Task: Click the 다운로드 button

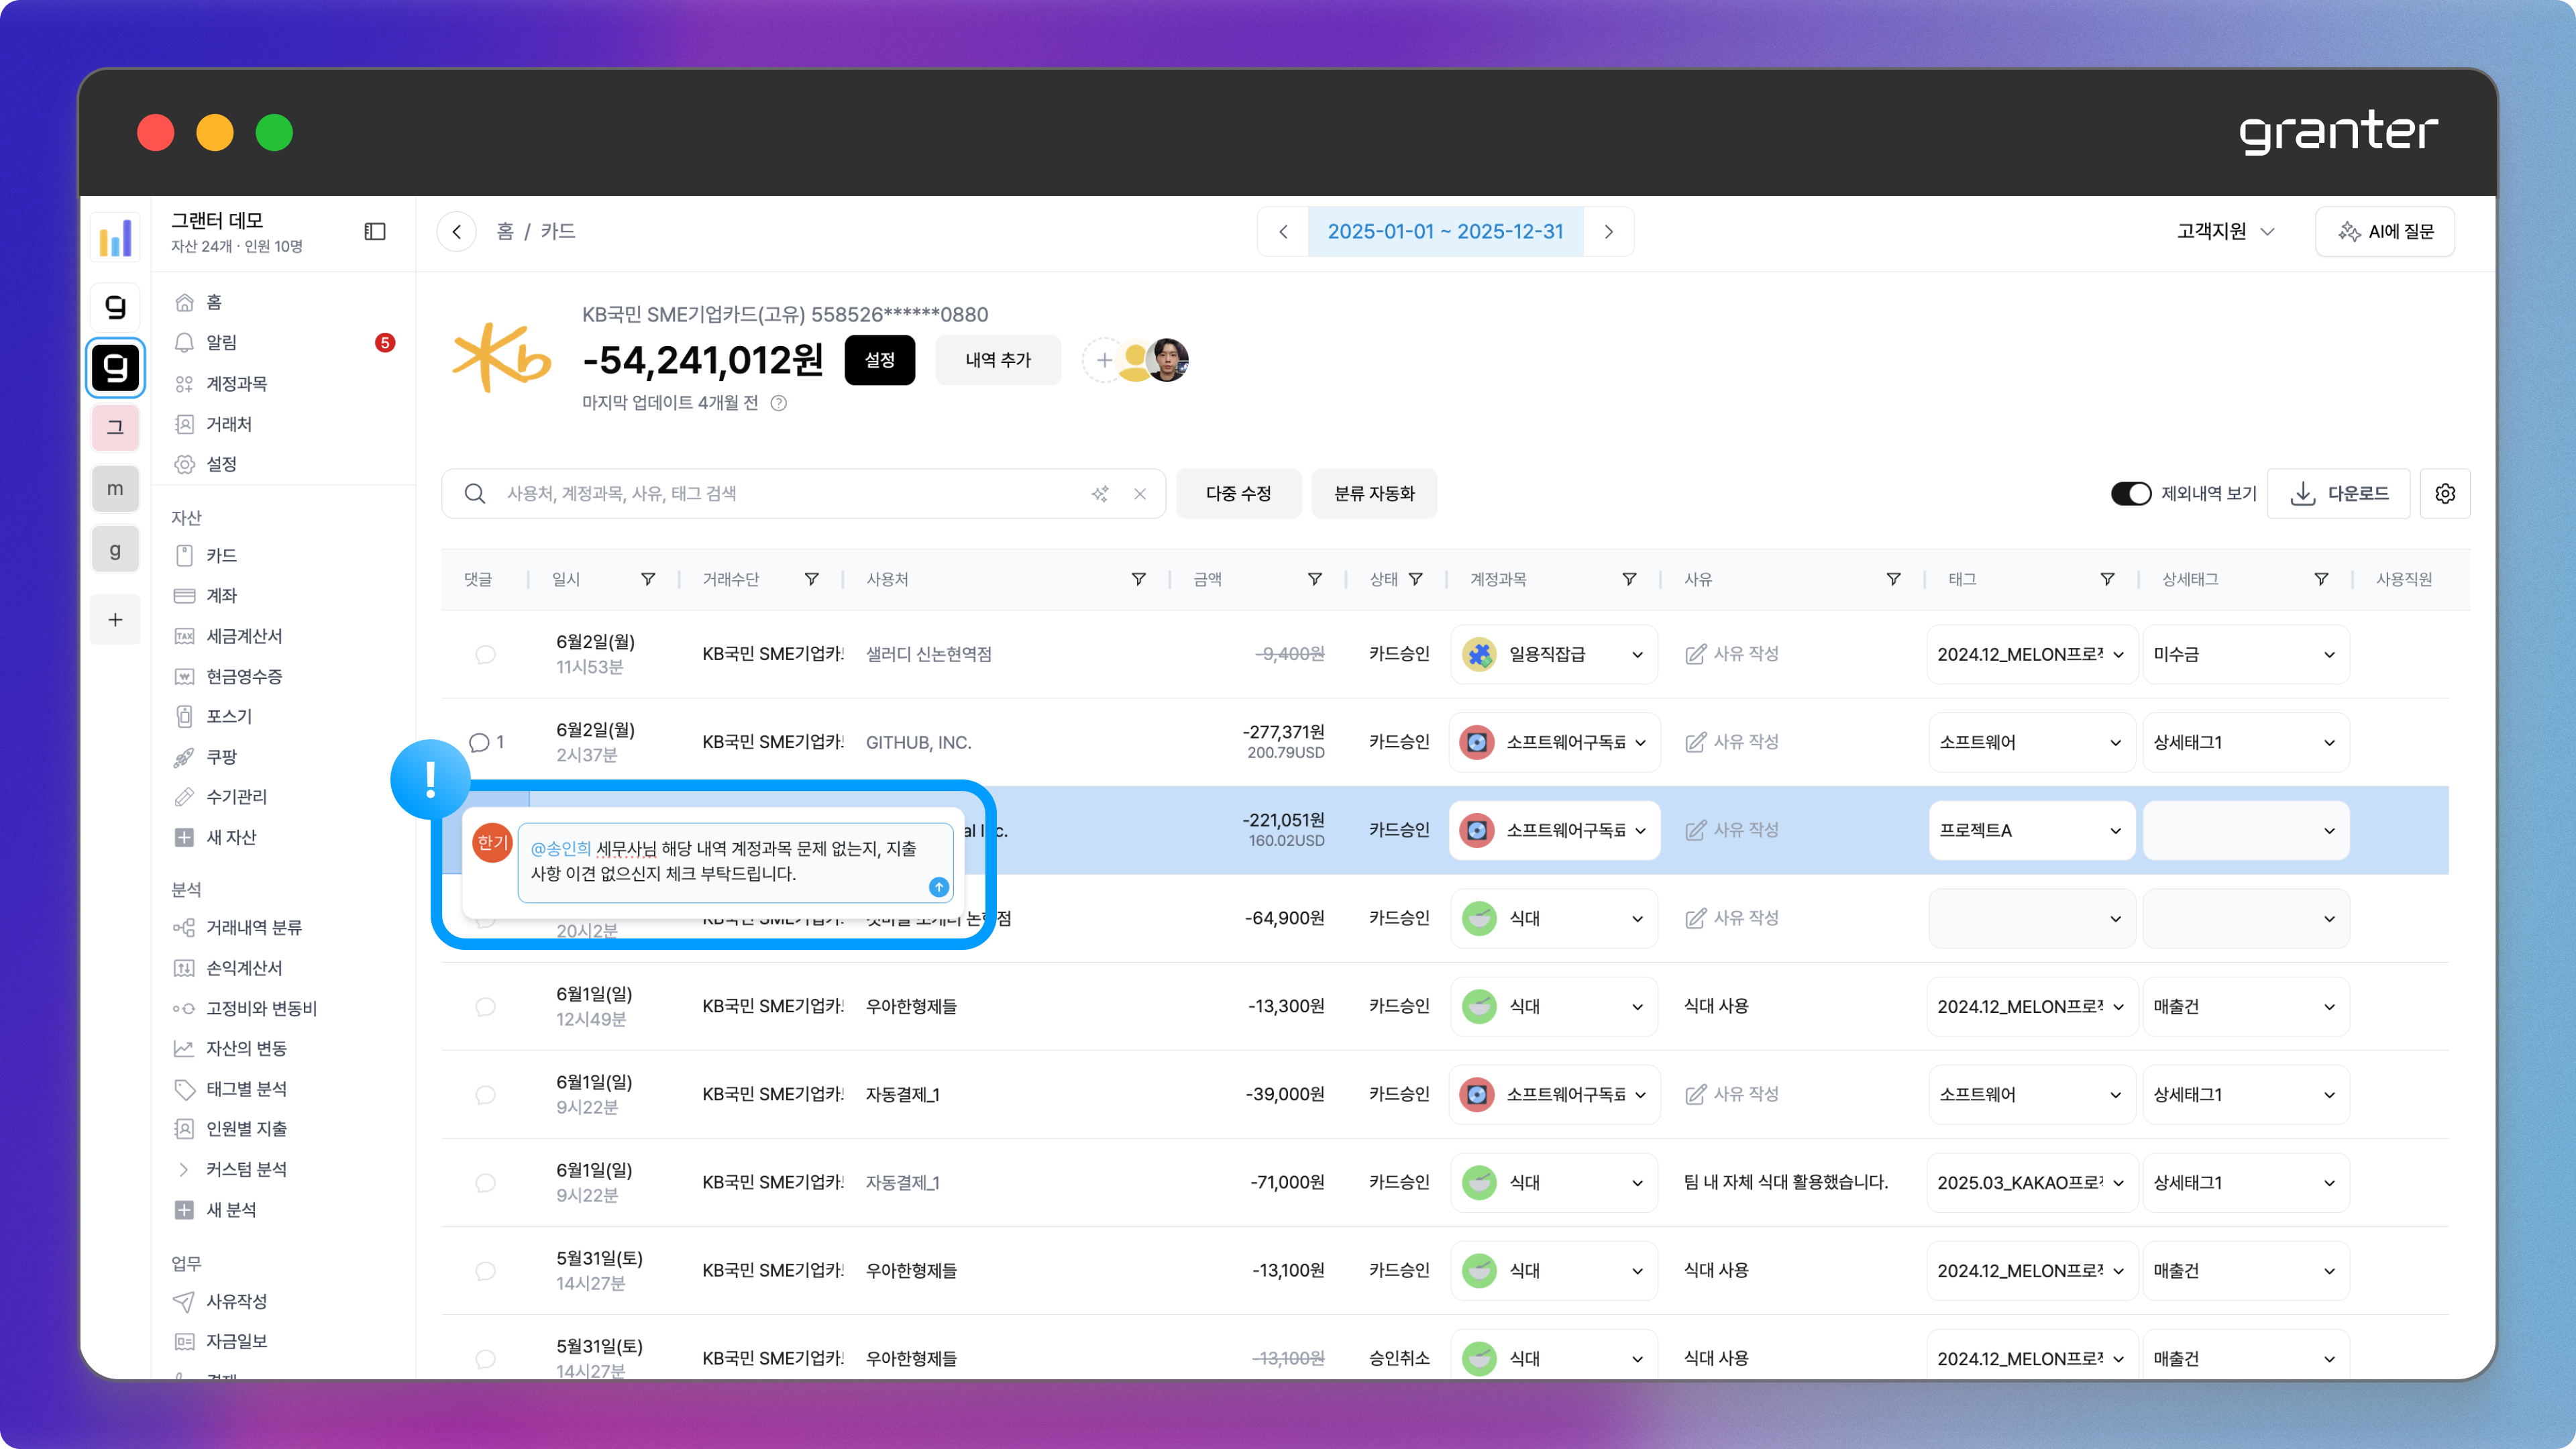Action: click(x=2338, y=493)
